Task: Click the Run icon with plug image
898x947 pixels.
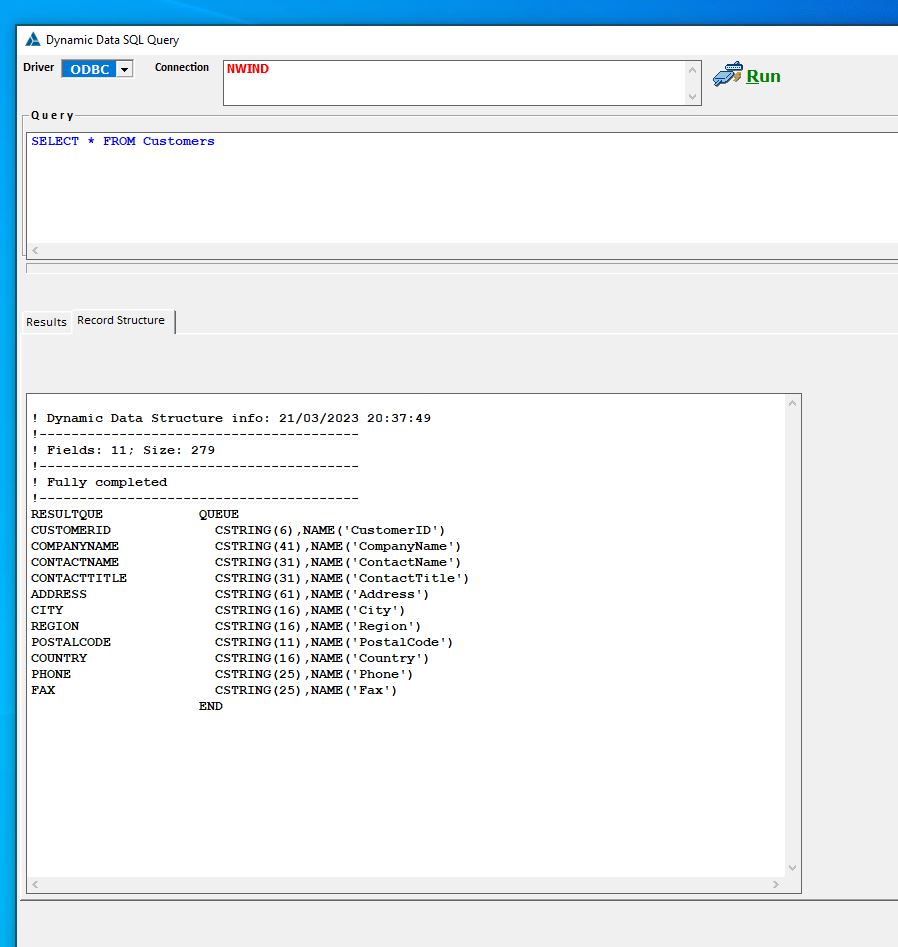Action: point(727,75)
